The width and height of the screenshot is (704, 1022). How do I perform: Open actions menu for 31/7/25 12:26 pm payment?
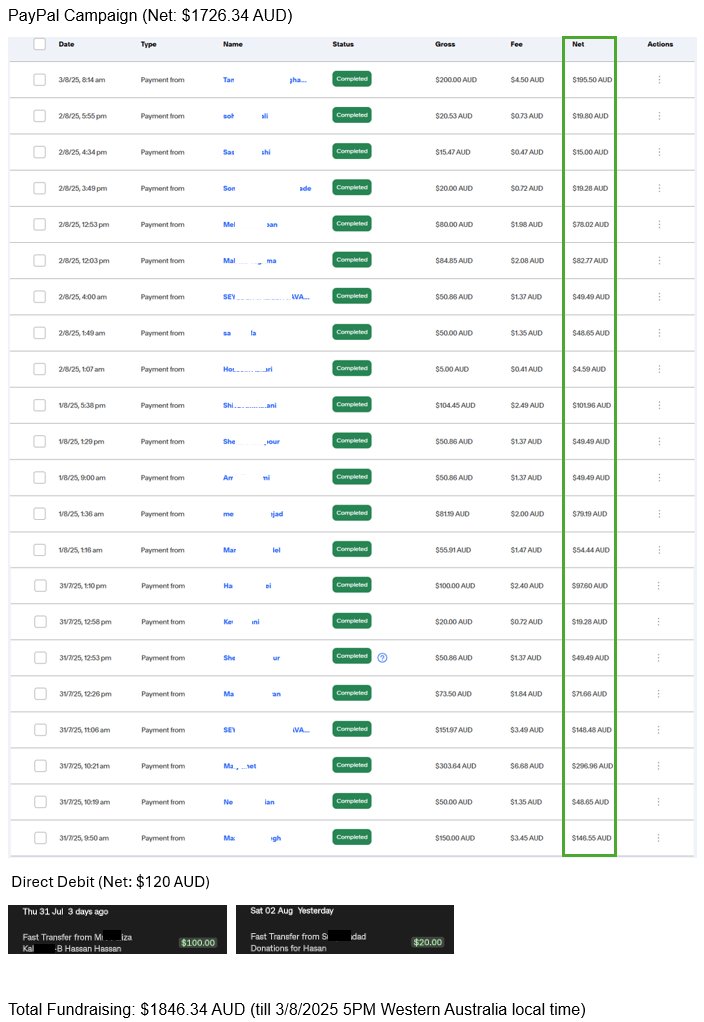[658, 694]
